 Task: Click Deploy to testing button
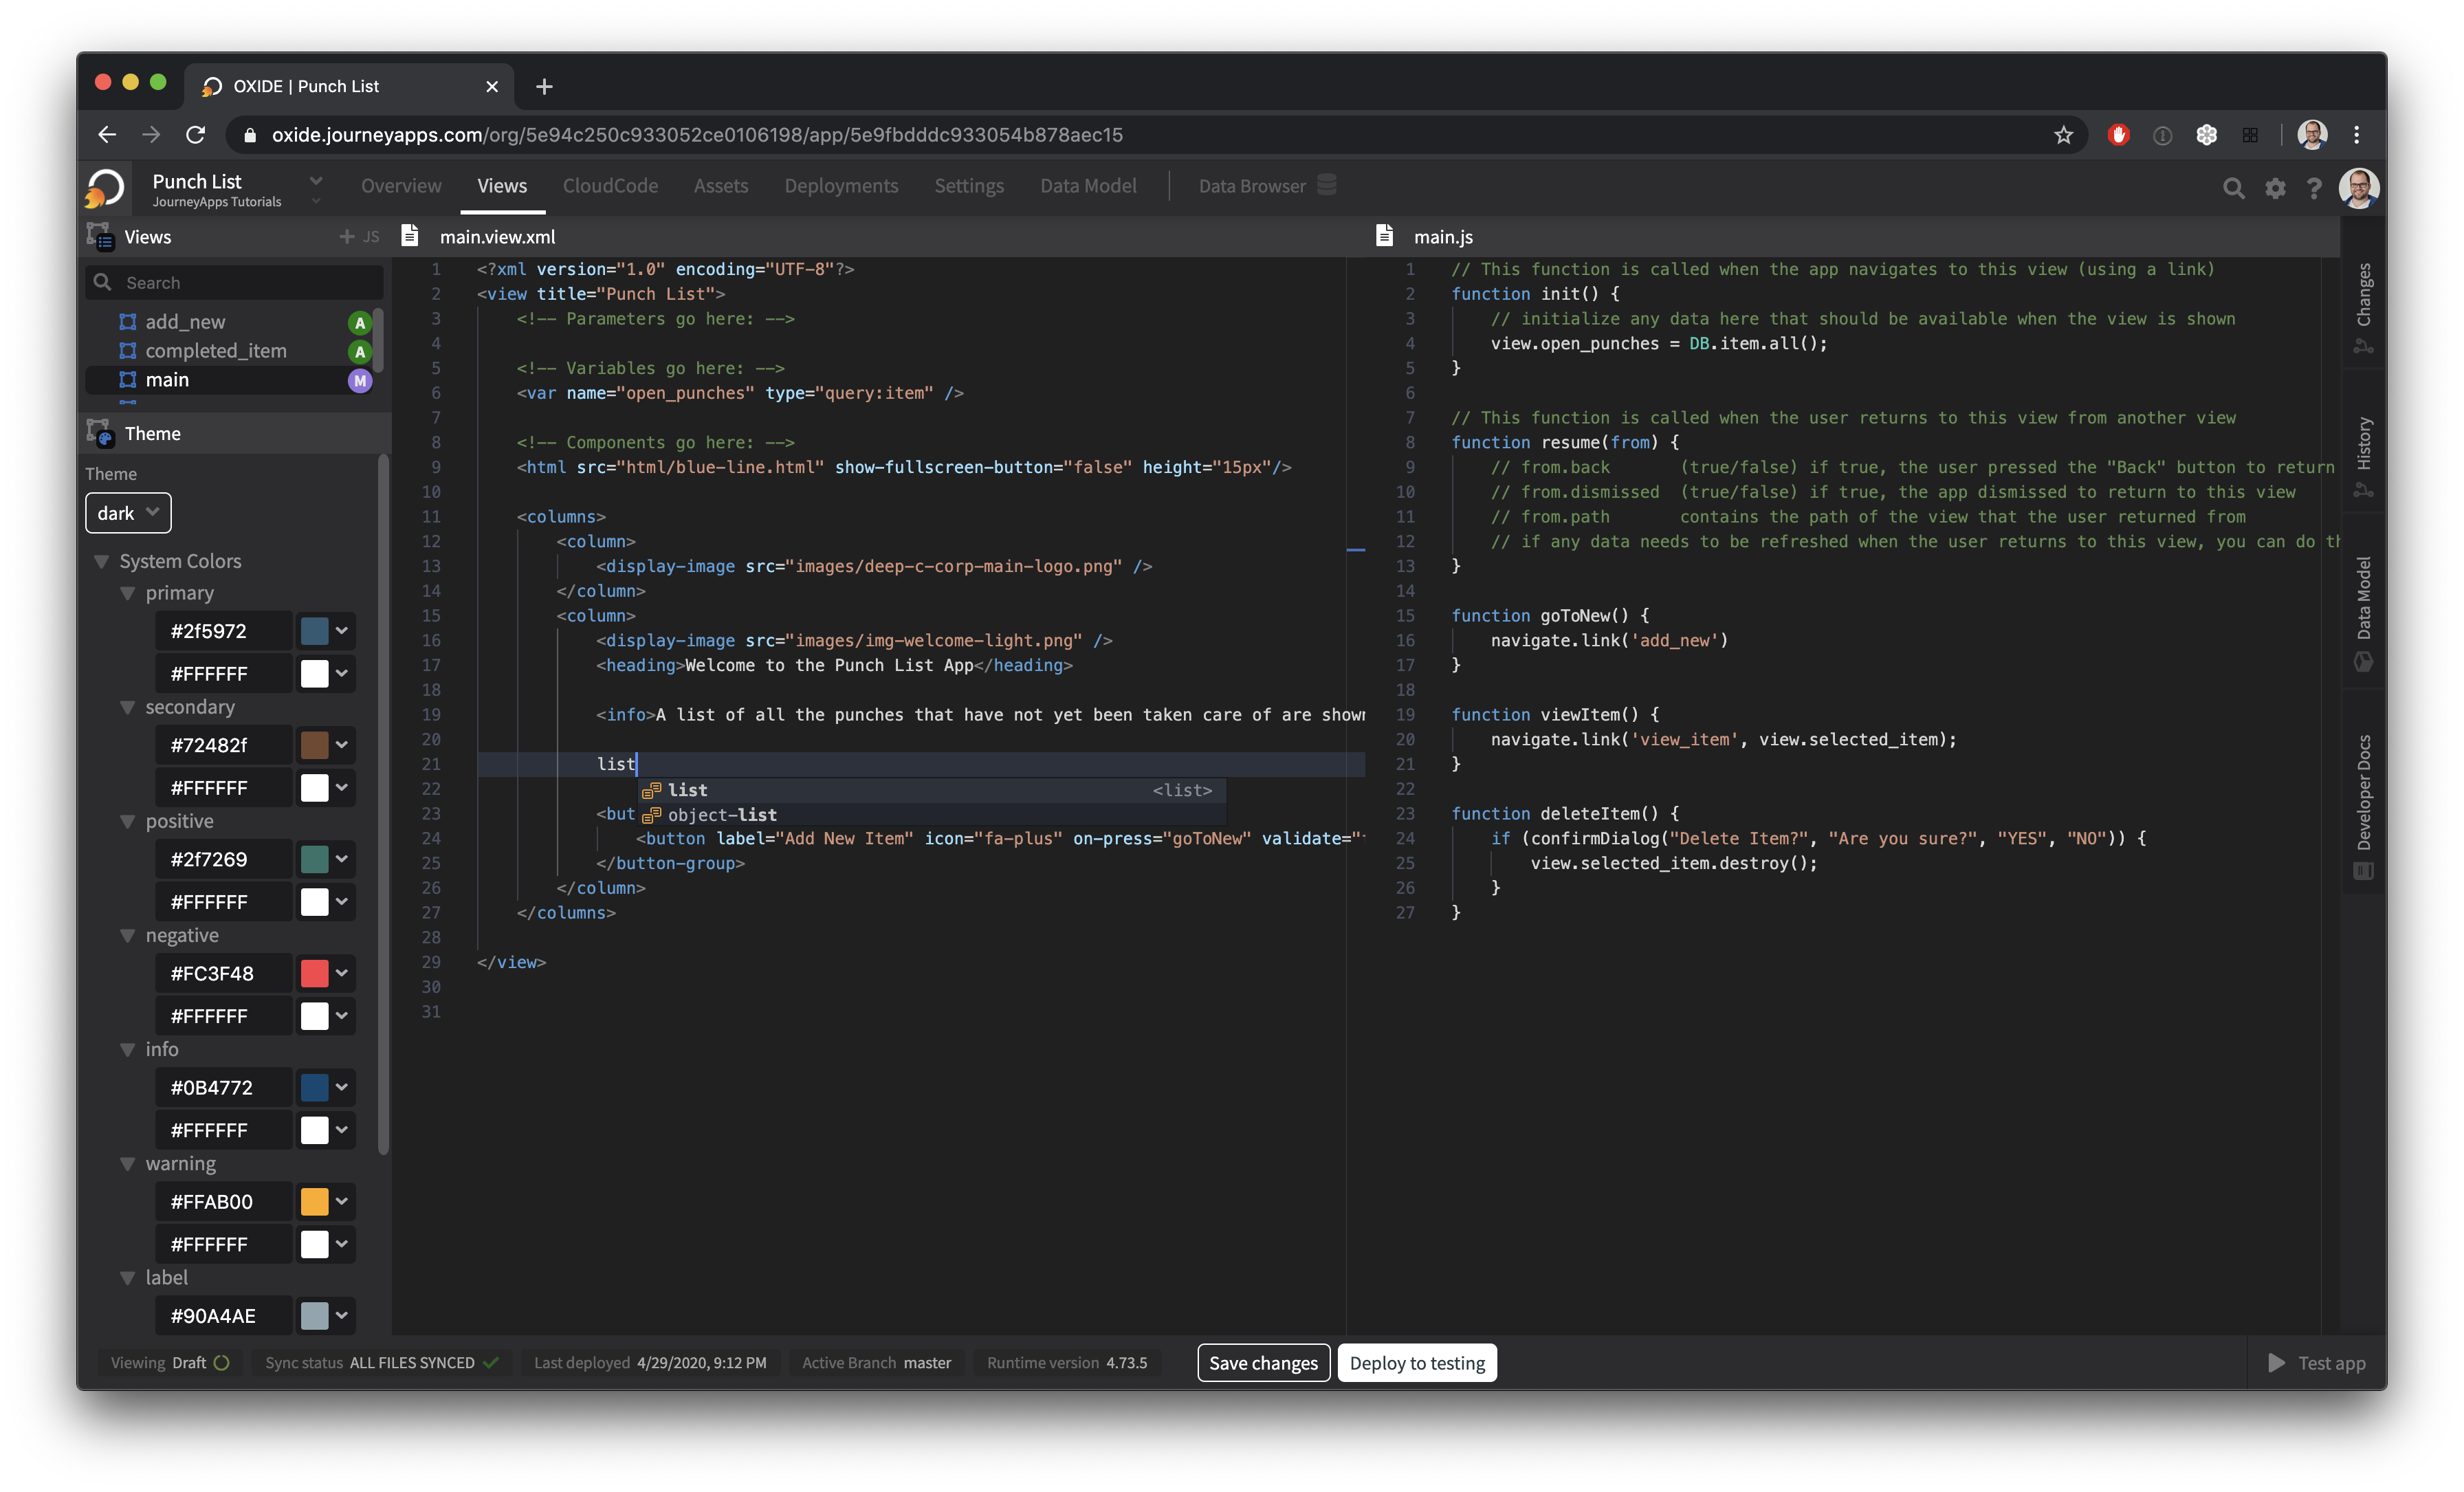[1417, 1363]
